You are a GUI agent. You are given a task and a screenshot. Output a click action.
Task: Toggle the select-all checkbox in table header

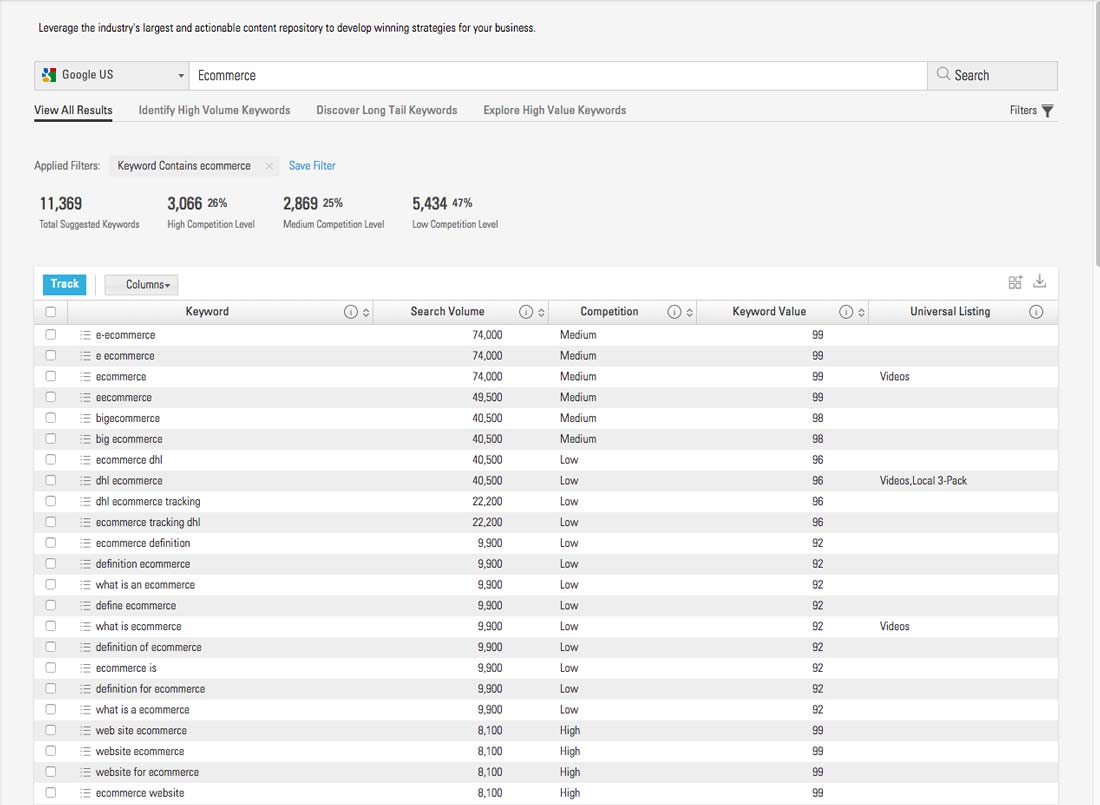pyautogui.click(x=51, y=312)
